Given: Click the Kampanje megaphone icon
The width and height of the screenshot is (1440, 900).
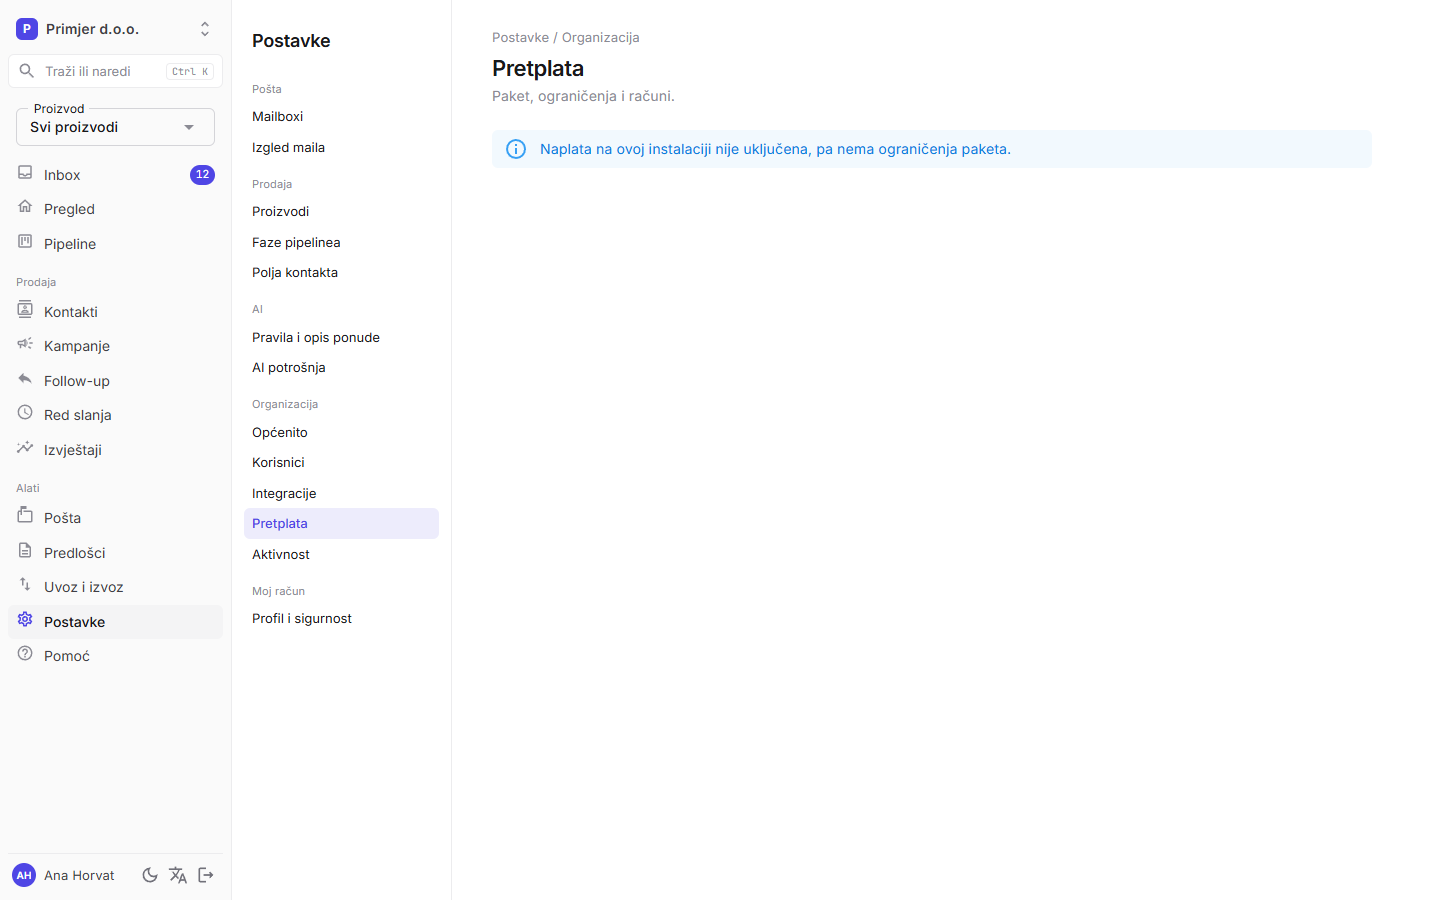Looking at the screenshot, I should tap(25, 344).
